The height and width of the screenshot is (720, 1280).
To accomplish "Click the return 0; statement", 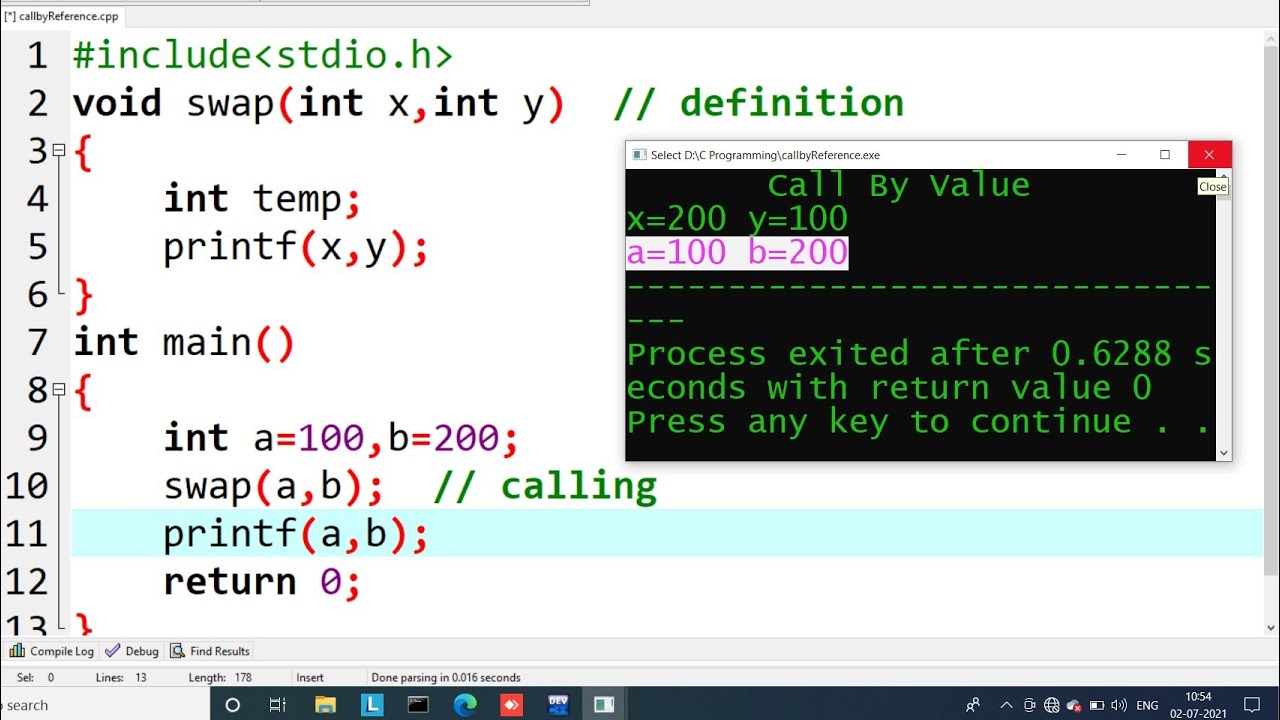I will (x=262, y=582).
